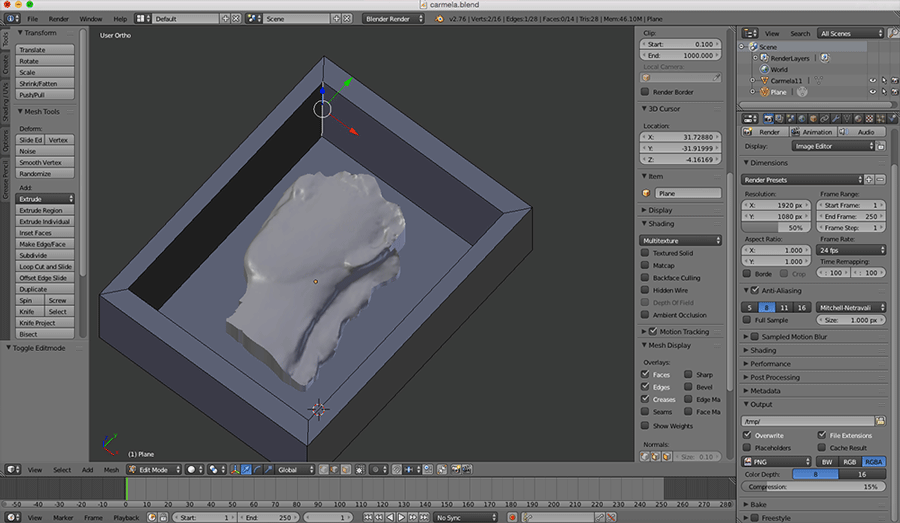The image size is (900, 523).
Task: Click the Blender logo in info header
Action: coord(440,18)
